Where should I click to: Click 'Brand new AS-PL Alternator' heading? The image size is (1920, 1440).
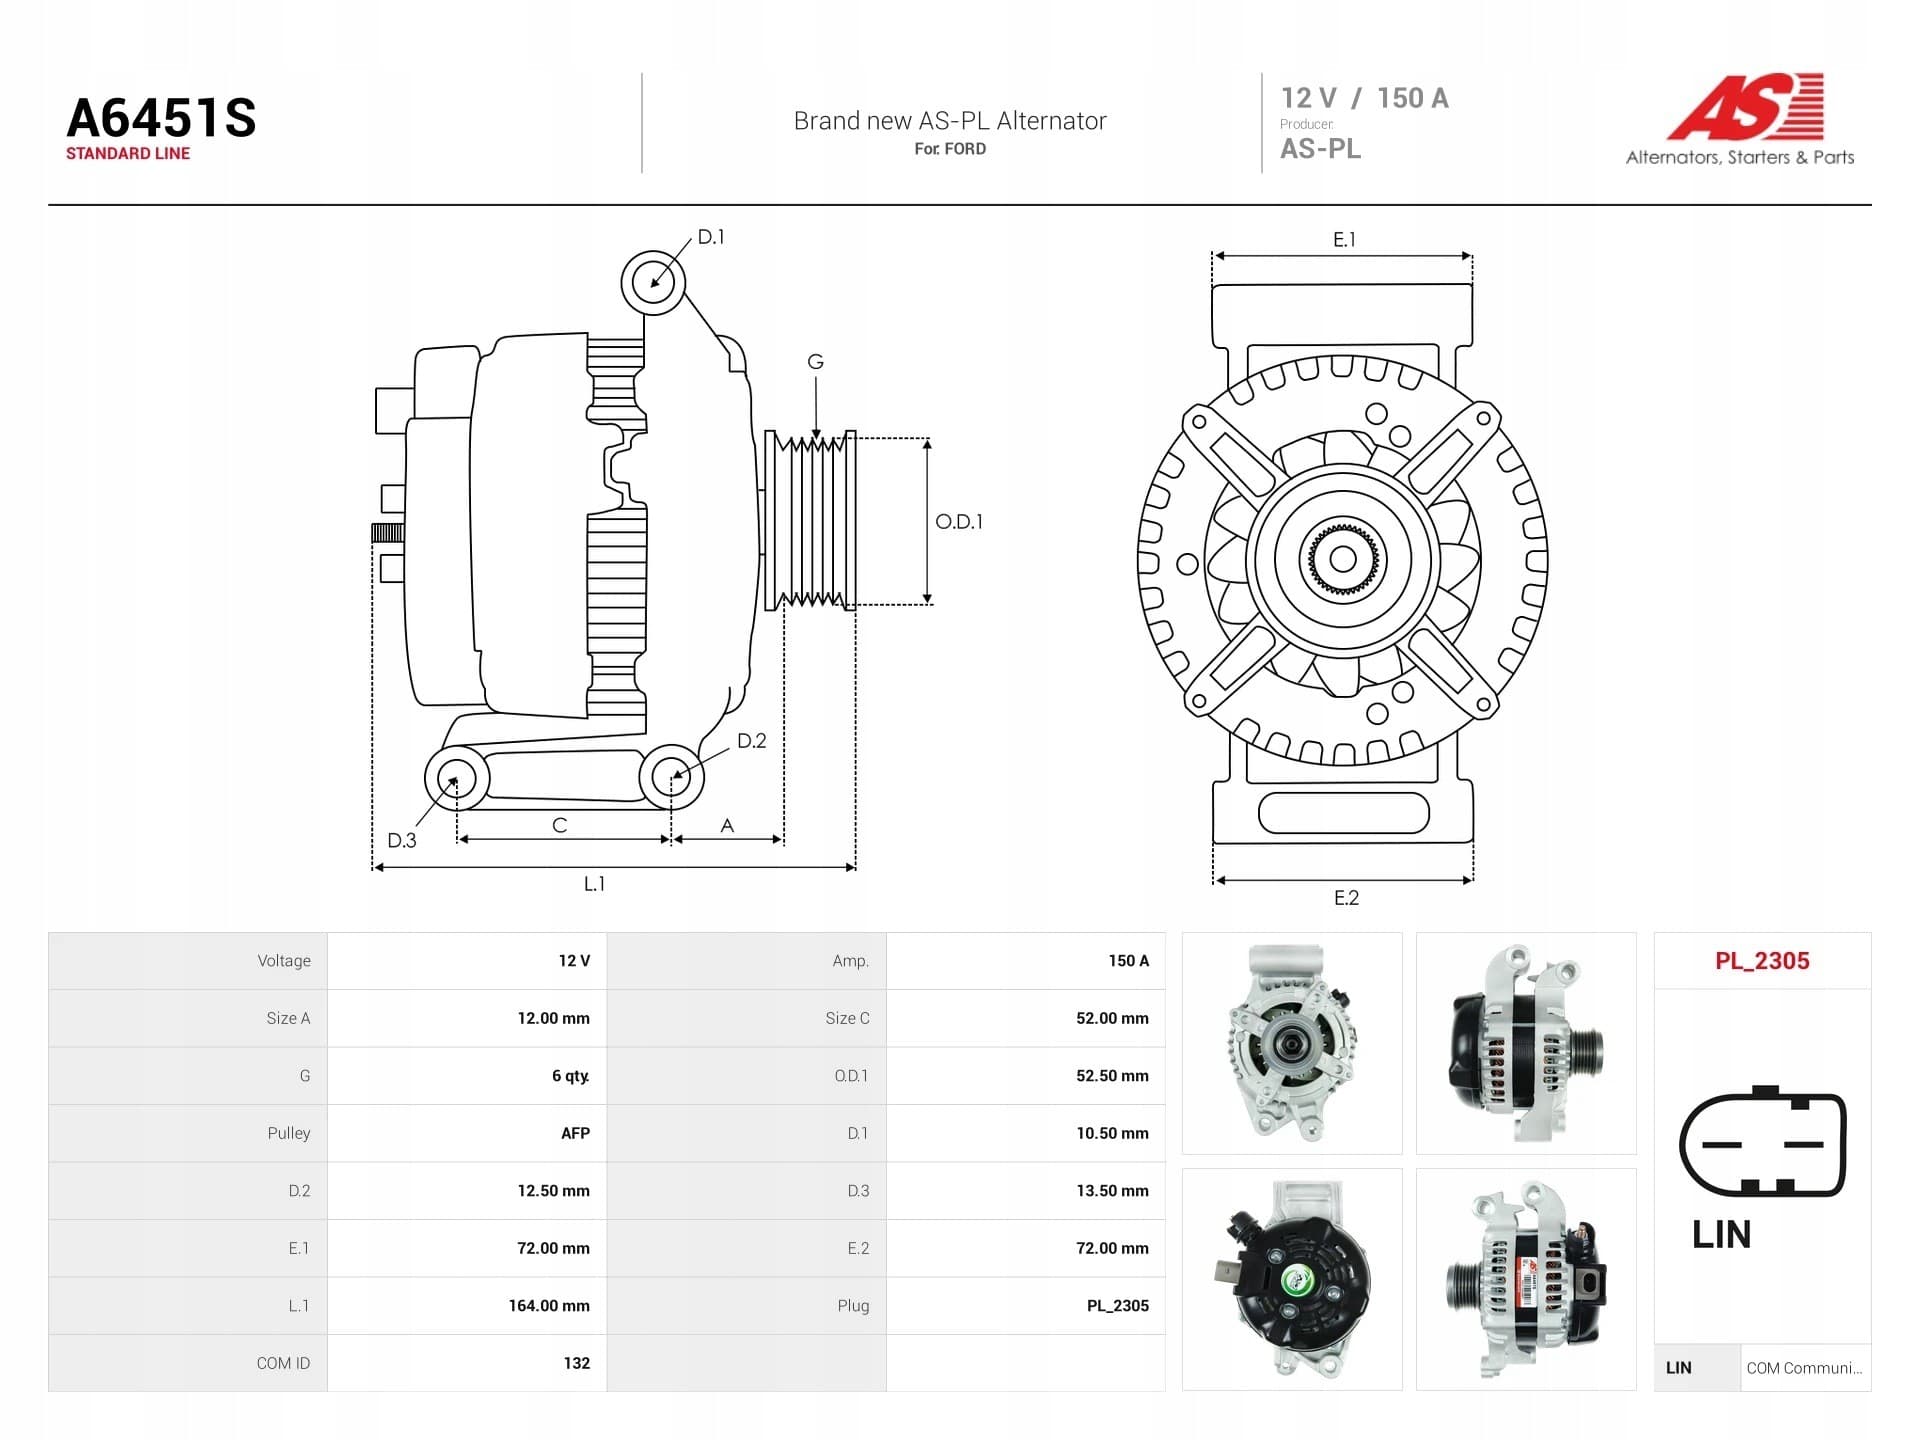(x=950, y=121)
